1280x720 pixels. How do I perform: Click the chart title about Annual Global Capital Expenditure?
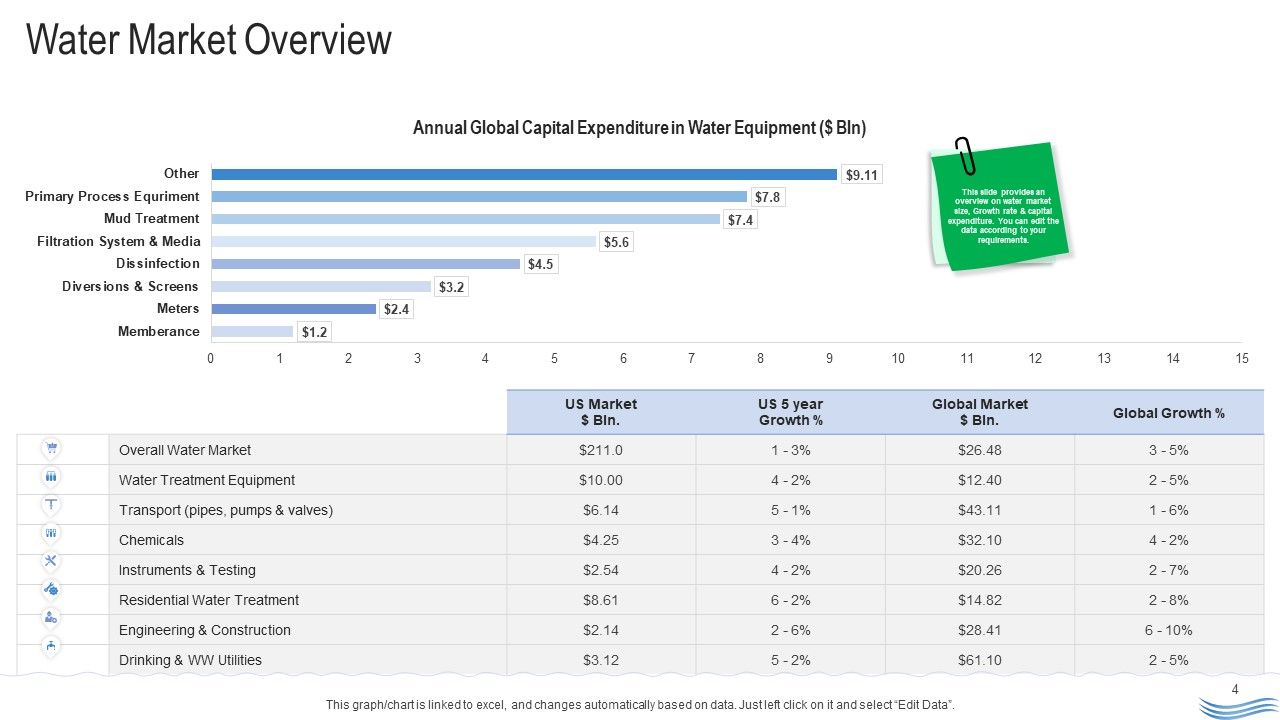click(640, 128)
